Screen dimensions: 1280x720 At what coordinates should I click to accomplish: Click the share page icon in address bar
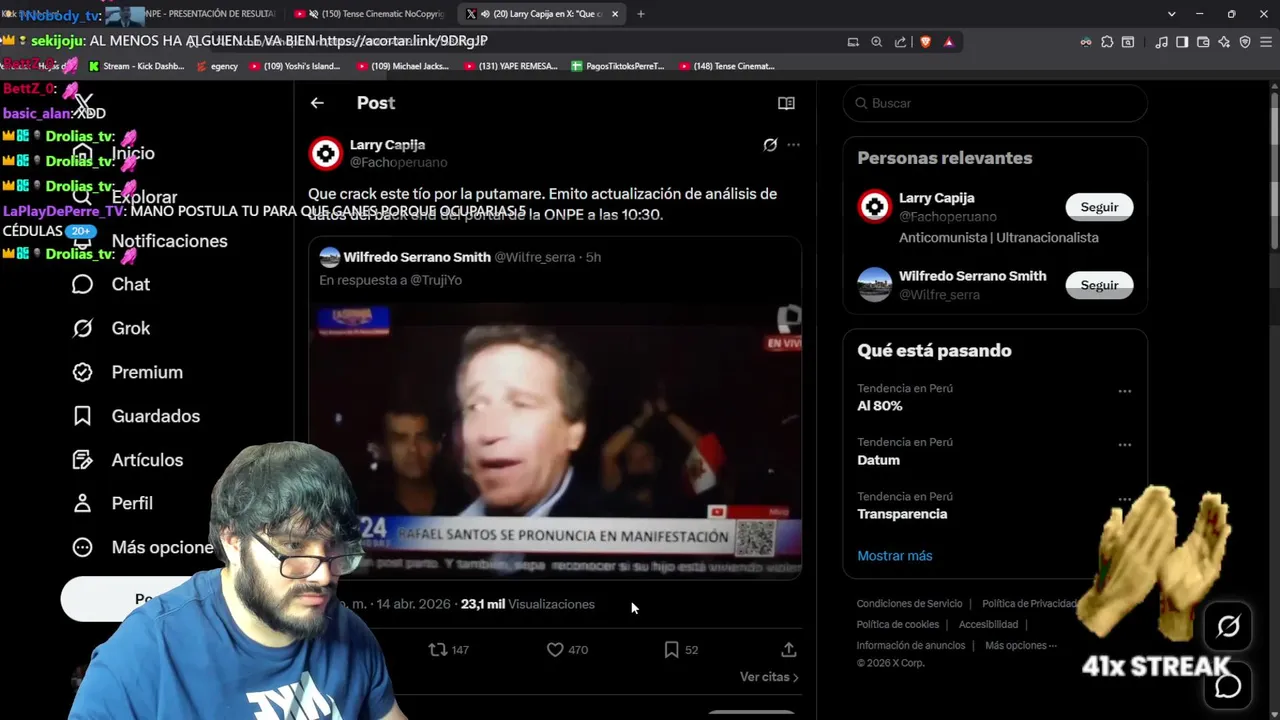pos(900,42)
